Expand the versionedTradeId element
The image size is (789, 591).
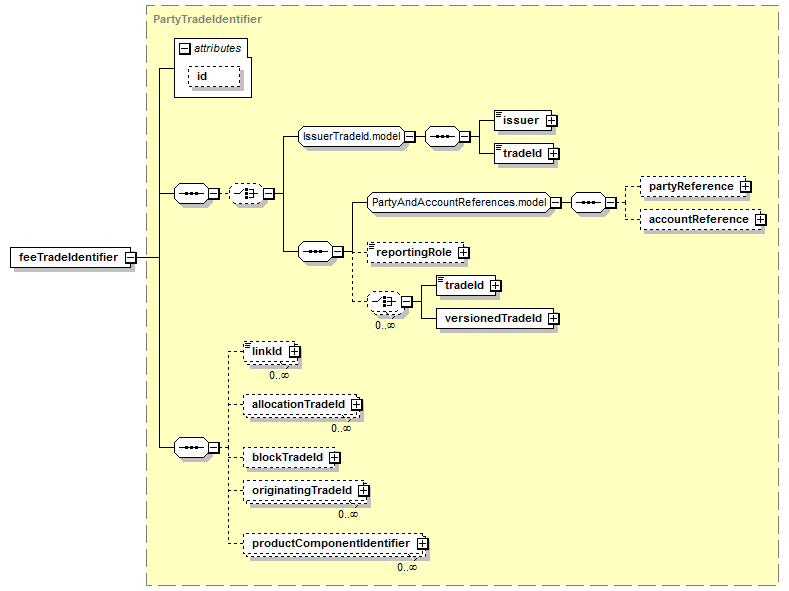(x=554, y=319)
